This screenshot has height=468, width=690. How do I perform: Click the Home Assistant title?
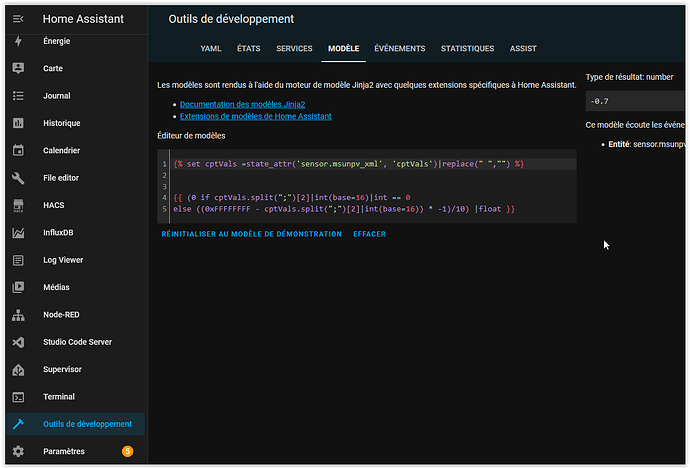(83, 19)
